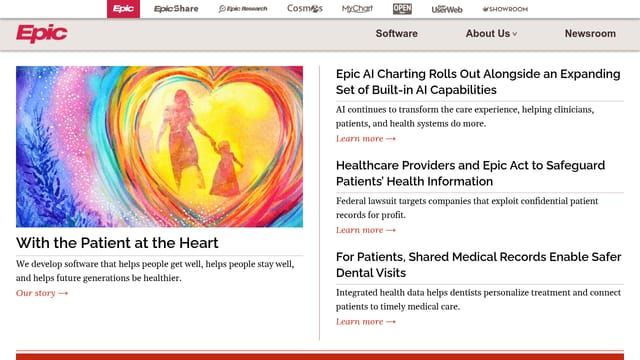Viewport: 640px width, 360px height.
Task: Expand the About Us dropdown
Action: 491,33
